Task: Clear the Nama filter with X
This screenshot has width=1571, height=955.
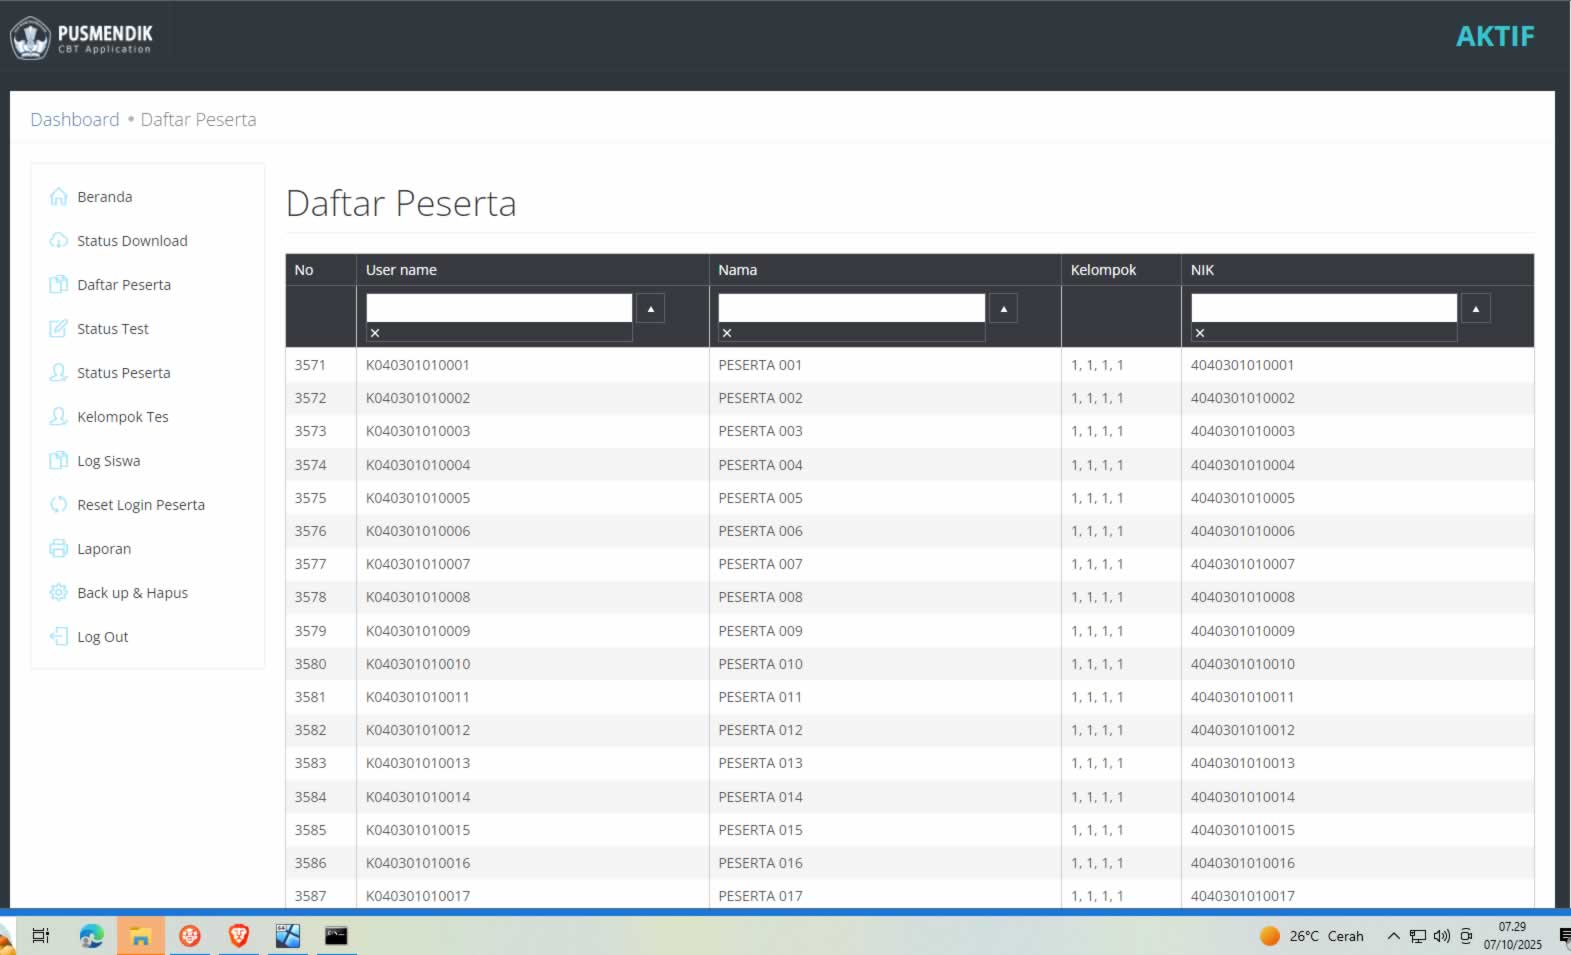Action: point(727,333)
